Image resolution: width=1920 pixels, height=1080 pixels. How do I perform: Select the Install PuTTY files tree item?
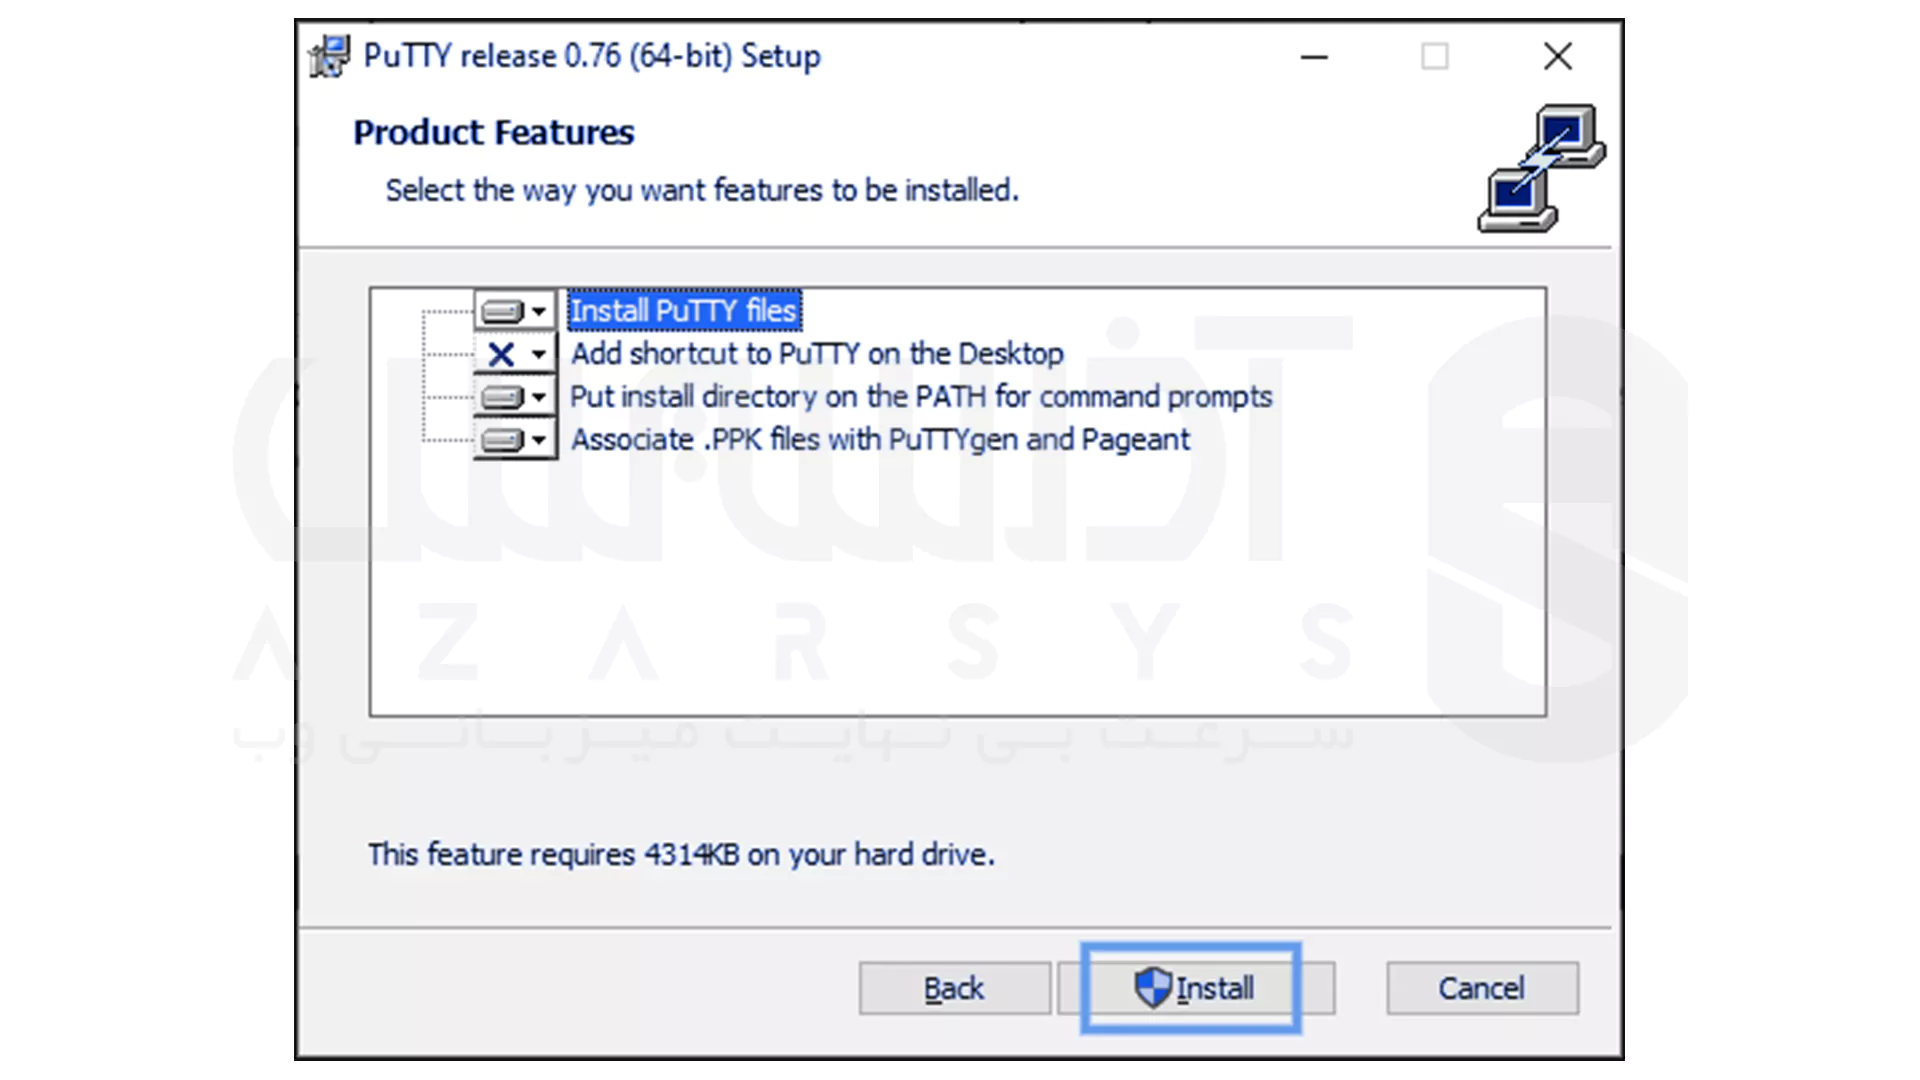pos(684,311)
